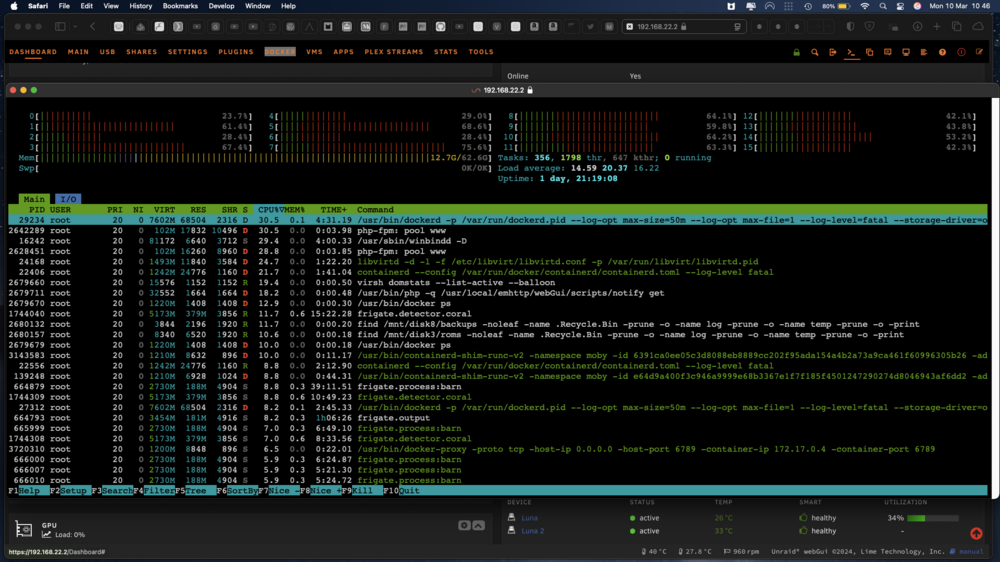Open the Unraid TOOLS tab
1000x562 pixels.
point(481,52)
